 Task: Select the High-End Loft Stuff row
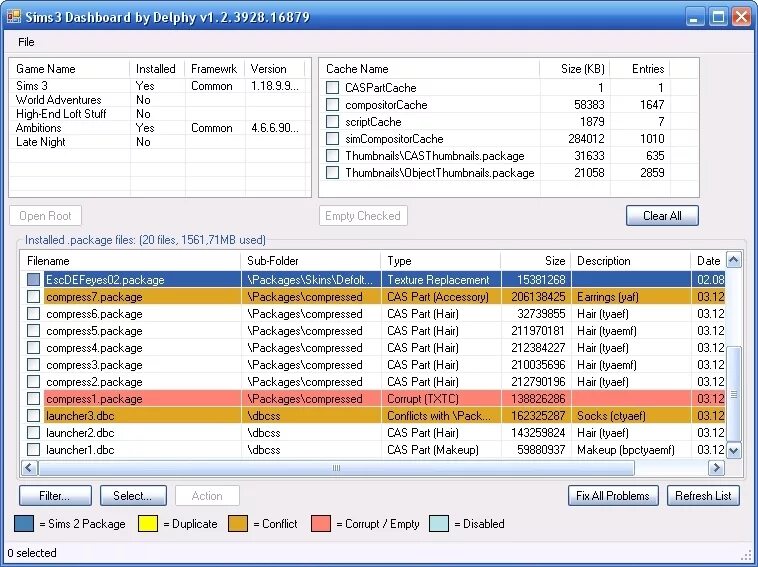tap(160, 114)
